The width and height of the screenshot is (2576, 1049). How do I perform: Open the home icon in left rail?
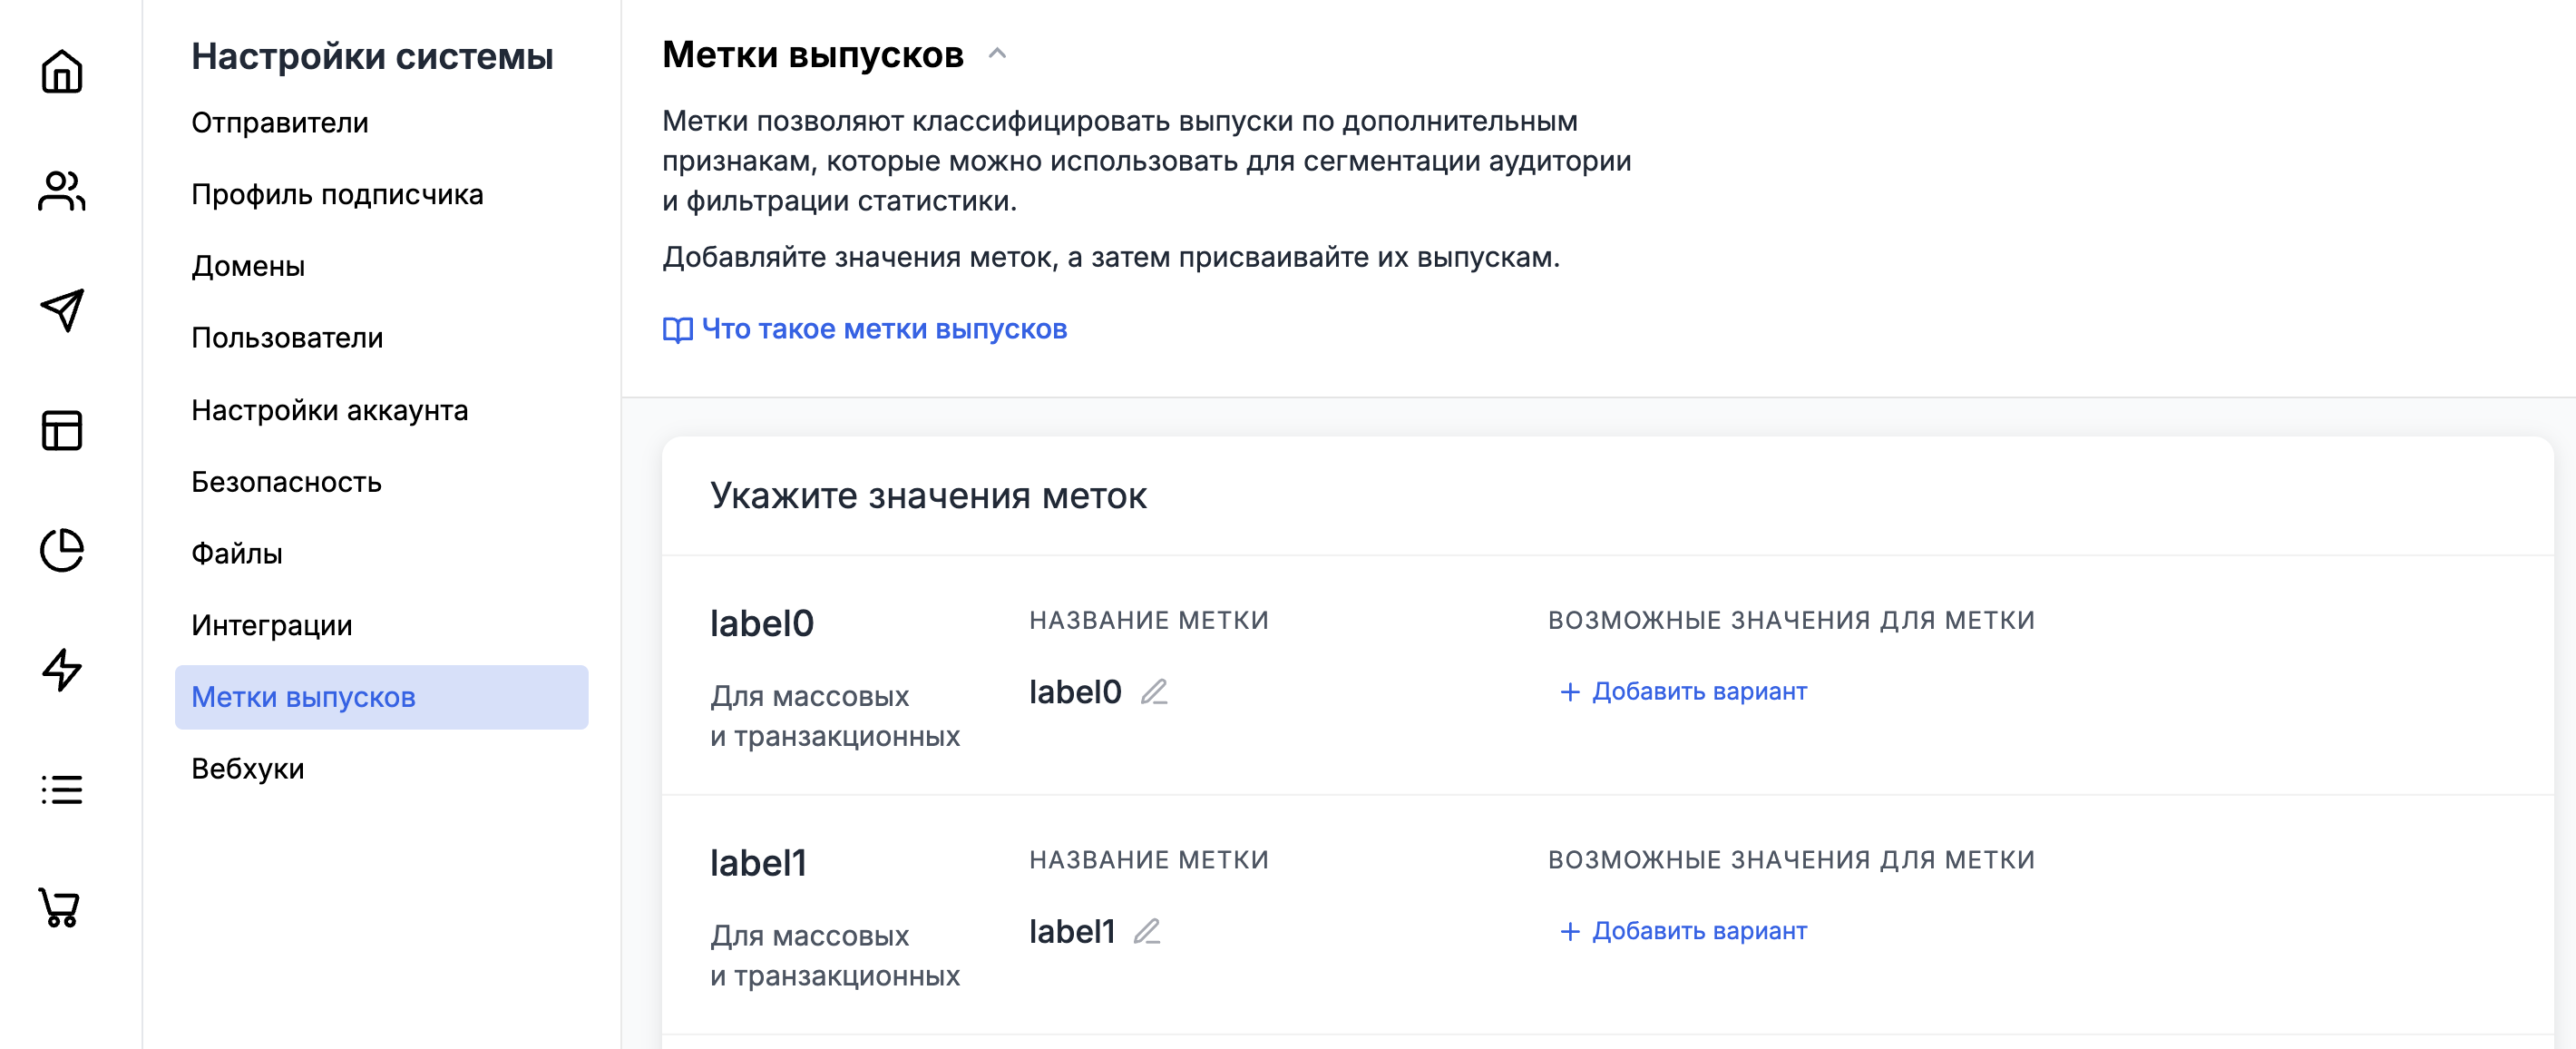[x=61, y=72]
